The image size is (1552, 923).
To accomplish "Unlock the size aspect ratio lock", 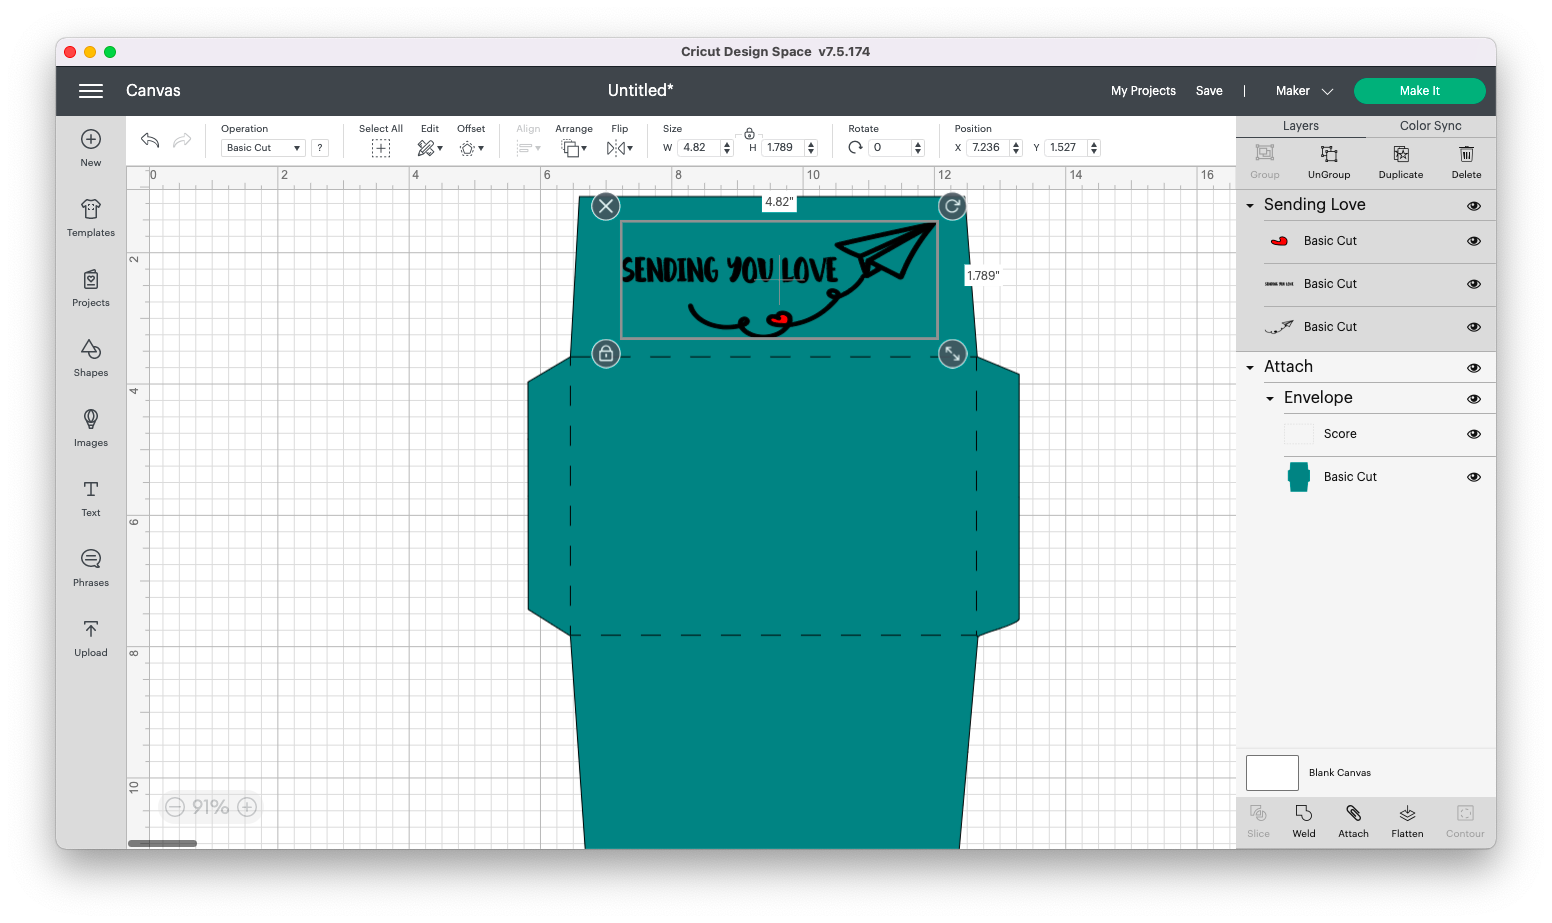I will pyautogui.click(x=749, y=132).
